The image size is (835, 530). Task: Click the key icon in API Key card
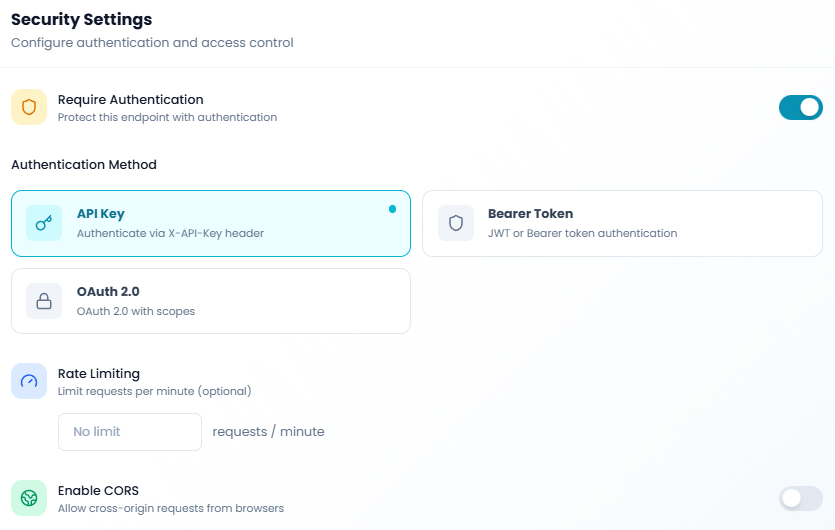click(44, 223)
